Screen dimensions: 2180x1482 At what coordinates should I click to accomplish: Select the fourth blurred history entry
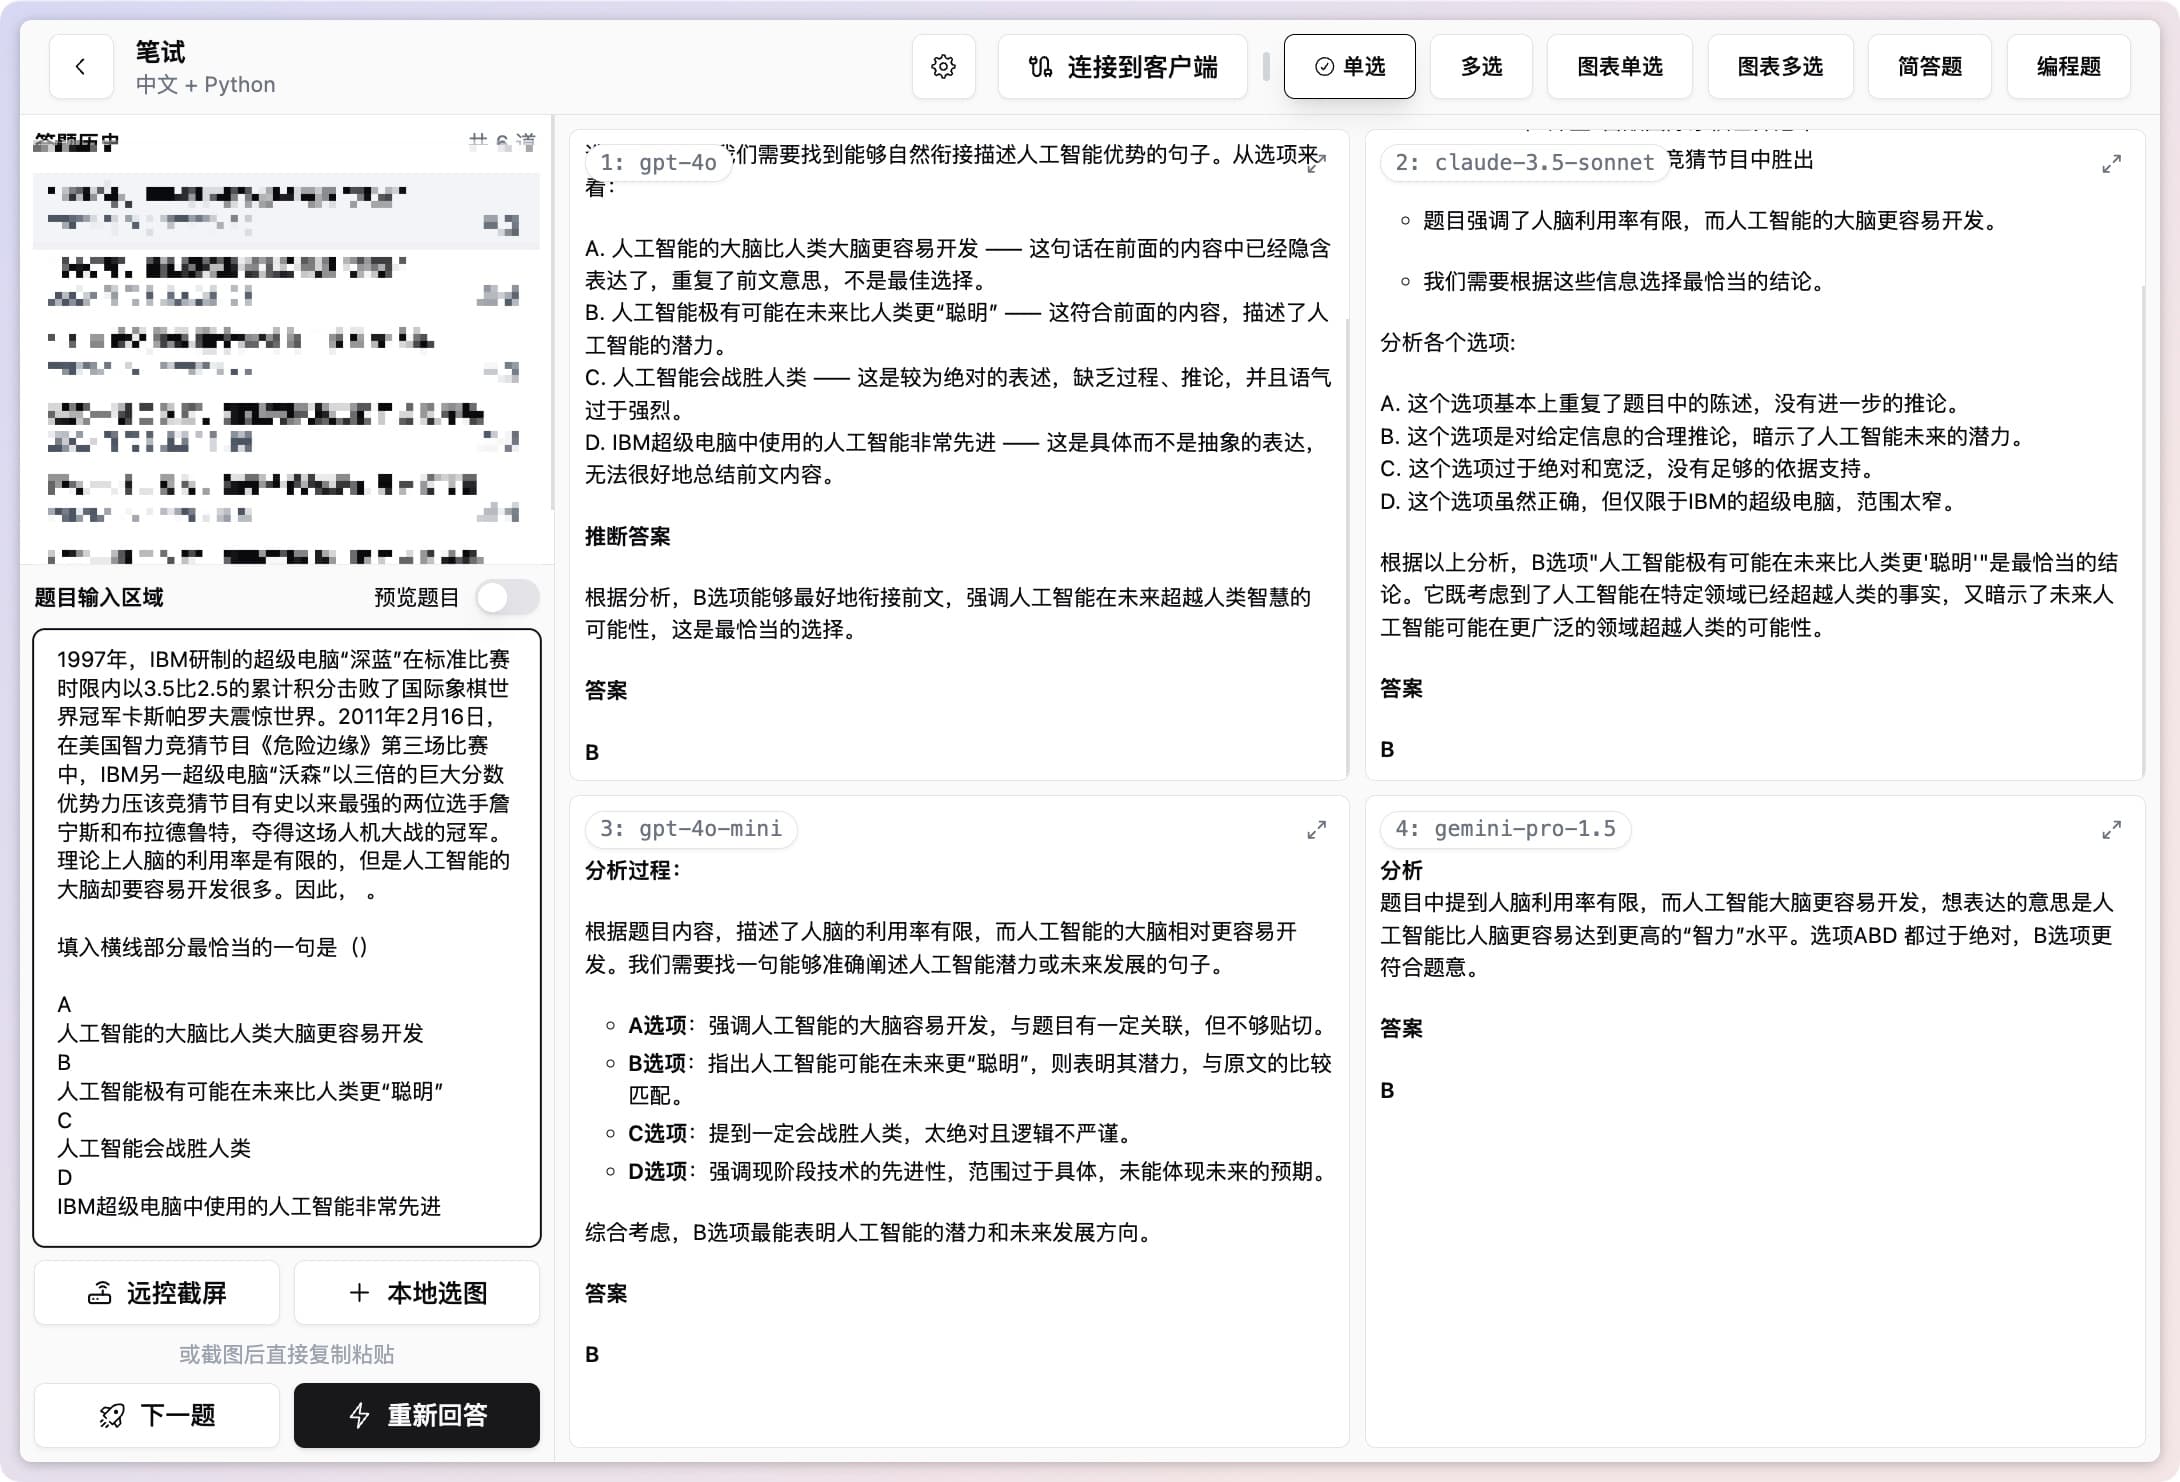click(x=286, y=427)
